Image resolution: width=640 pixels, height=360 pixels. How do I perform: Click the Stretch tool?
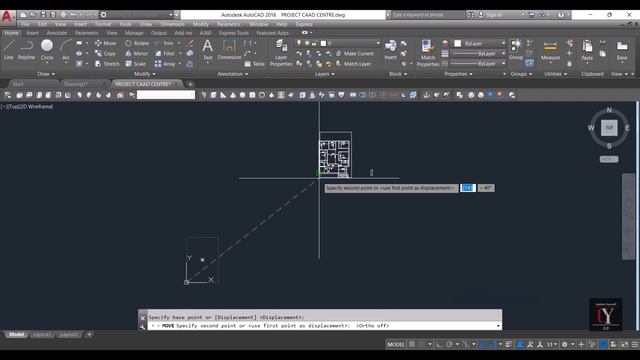[x=107, y=64]
